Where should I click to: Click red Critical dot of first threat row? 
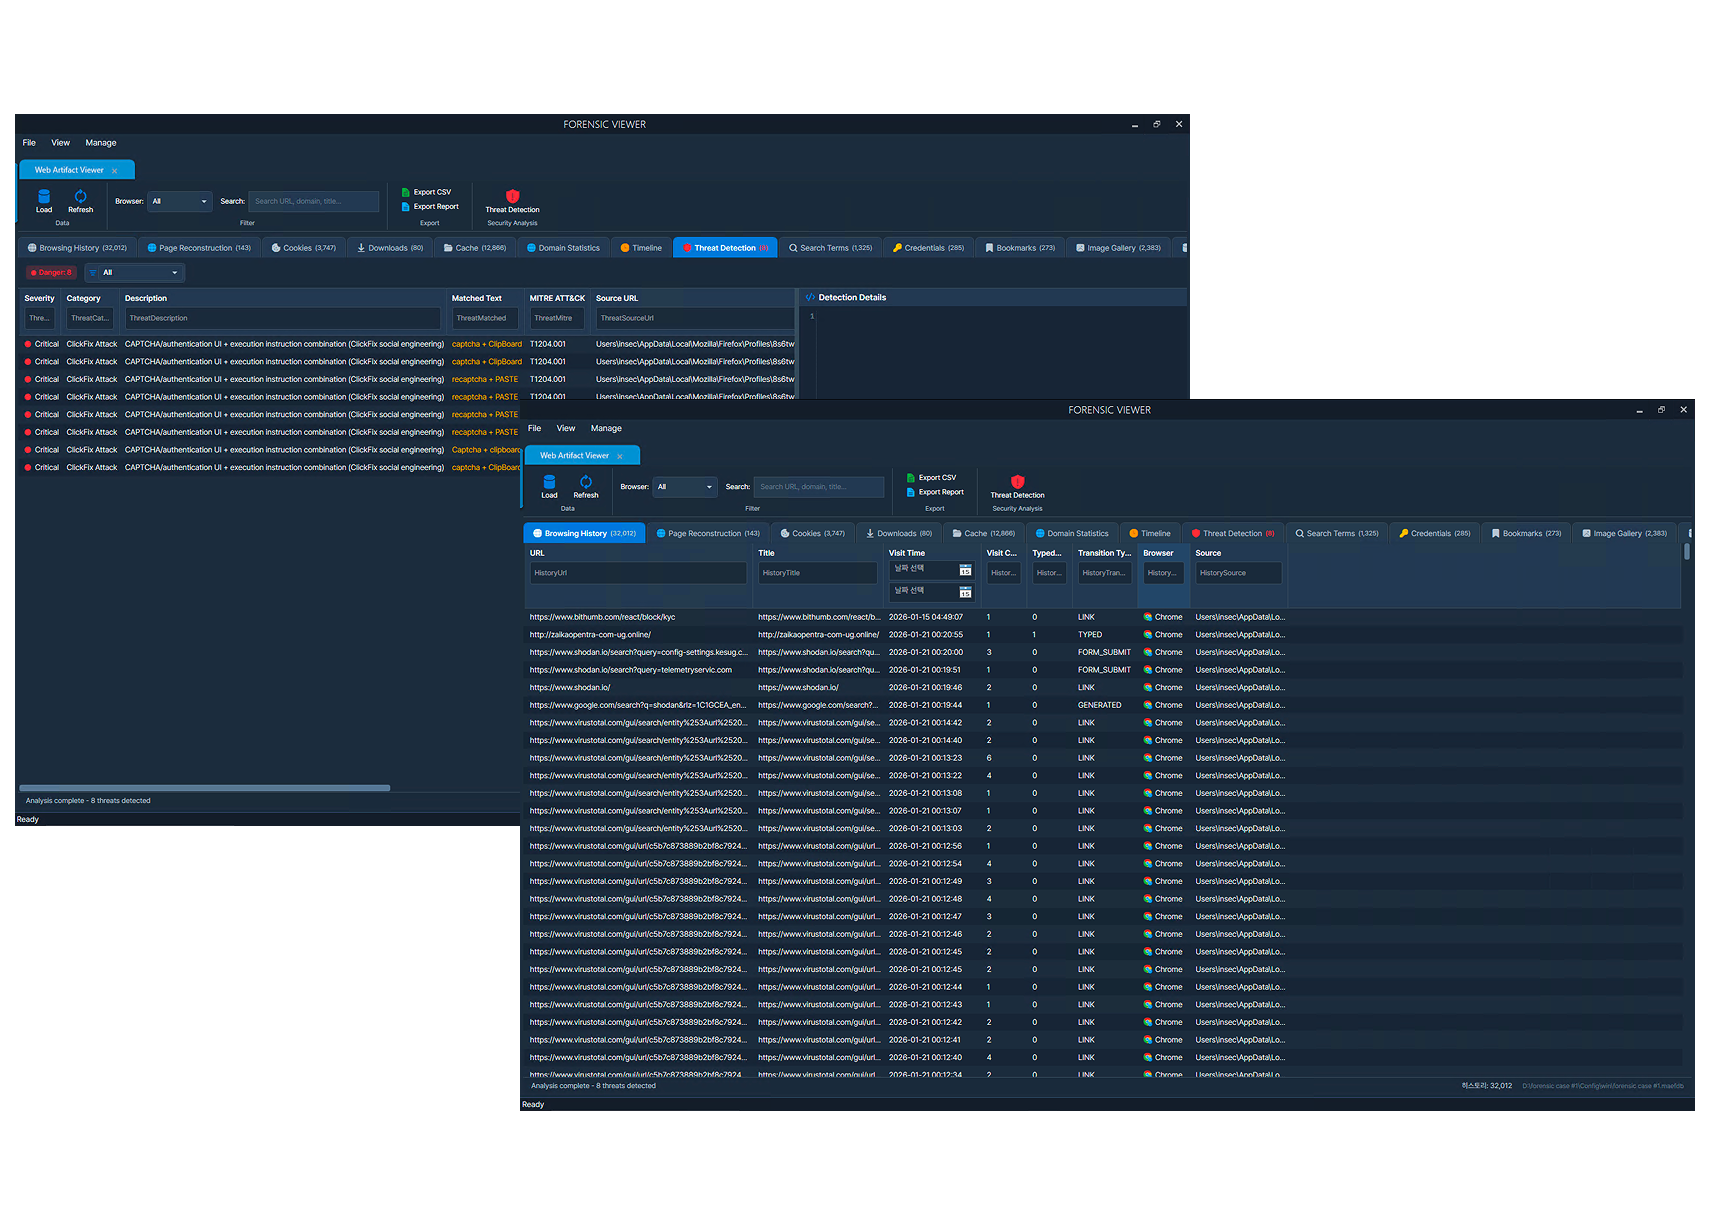(x=28, y=344)
